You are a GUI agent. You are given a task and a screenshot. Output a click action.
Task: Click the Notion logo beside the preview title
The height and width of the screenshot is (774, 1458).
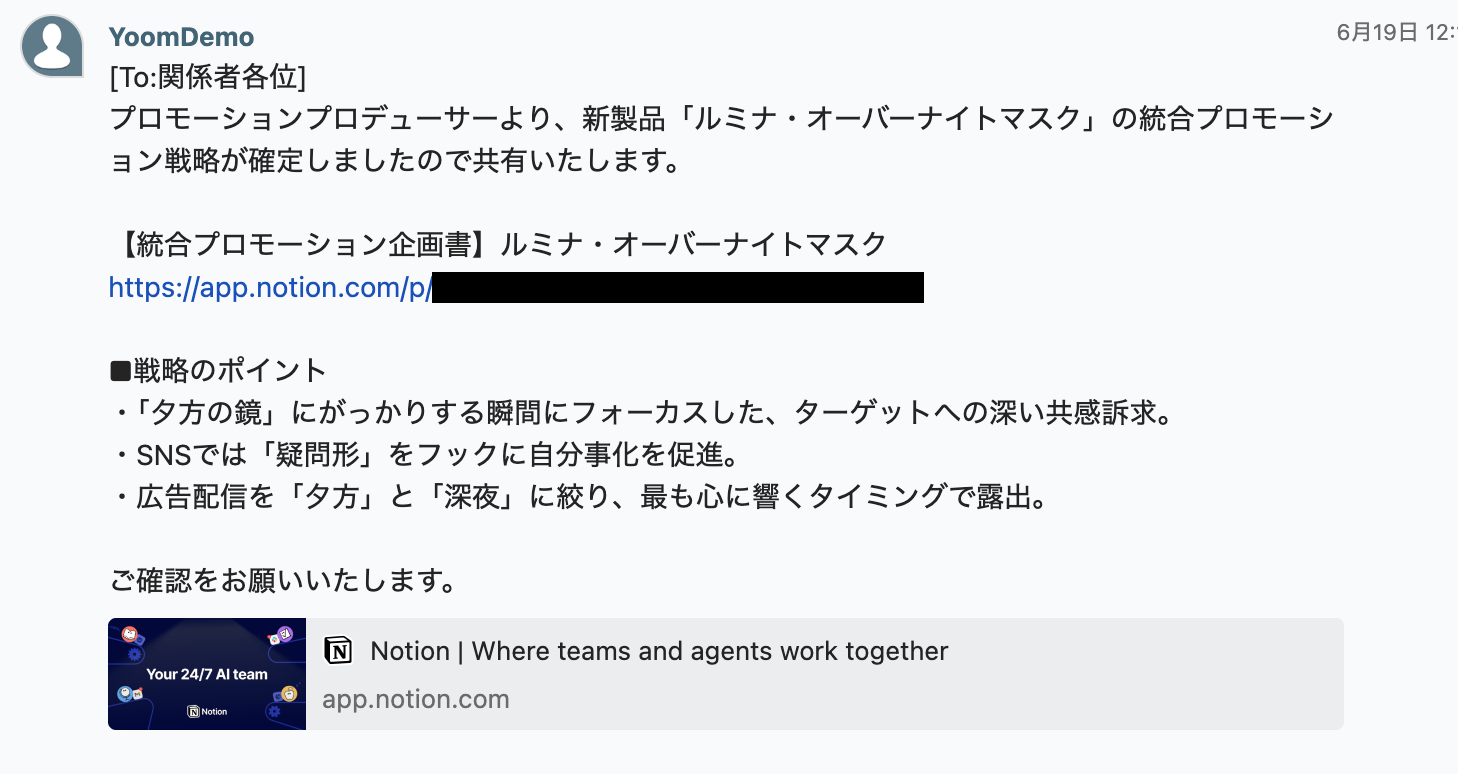[x=339, y=652]
